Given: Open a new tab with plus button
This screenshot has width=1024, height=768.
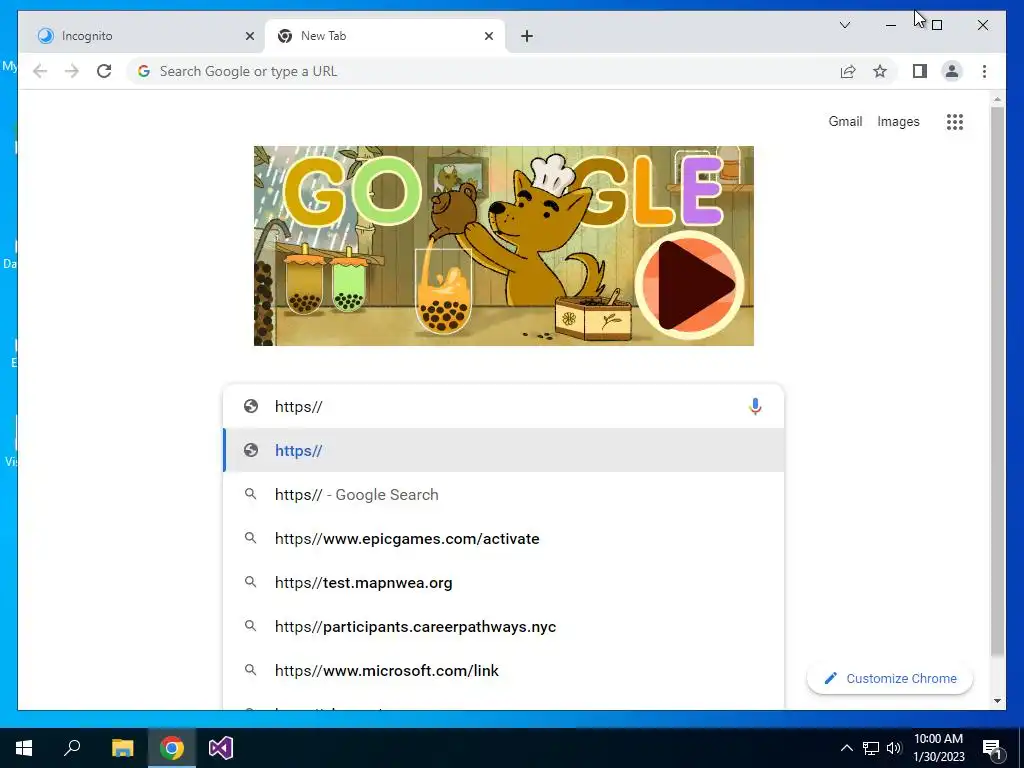Looking at the screenshot, I should 527,36.
